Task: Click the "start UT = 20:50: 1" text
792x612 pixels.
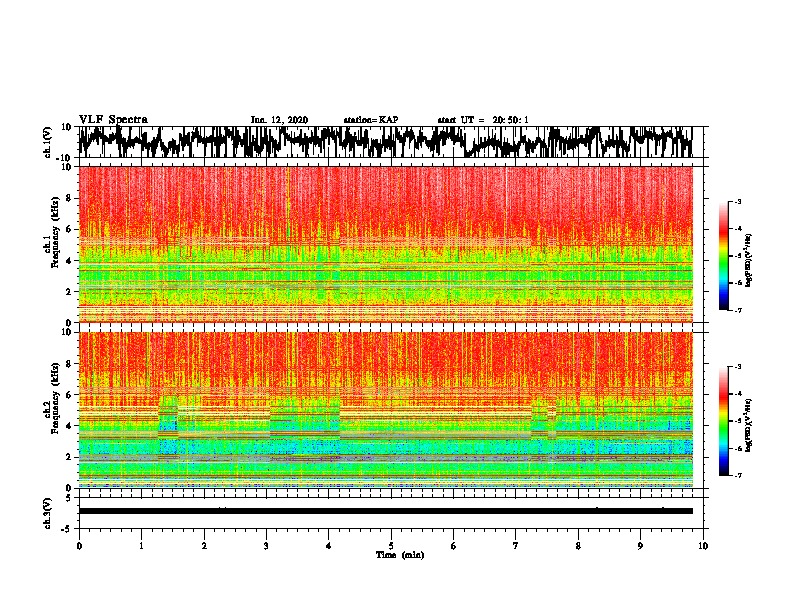Action: (482, 120)
